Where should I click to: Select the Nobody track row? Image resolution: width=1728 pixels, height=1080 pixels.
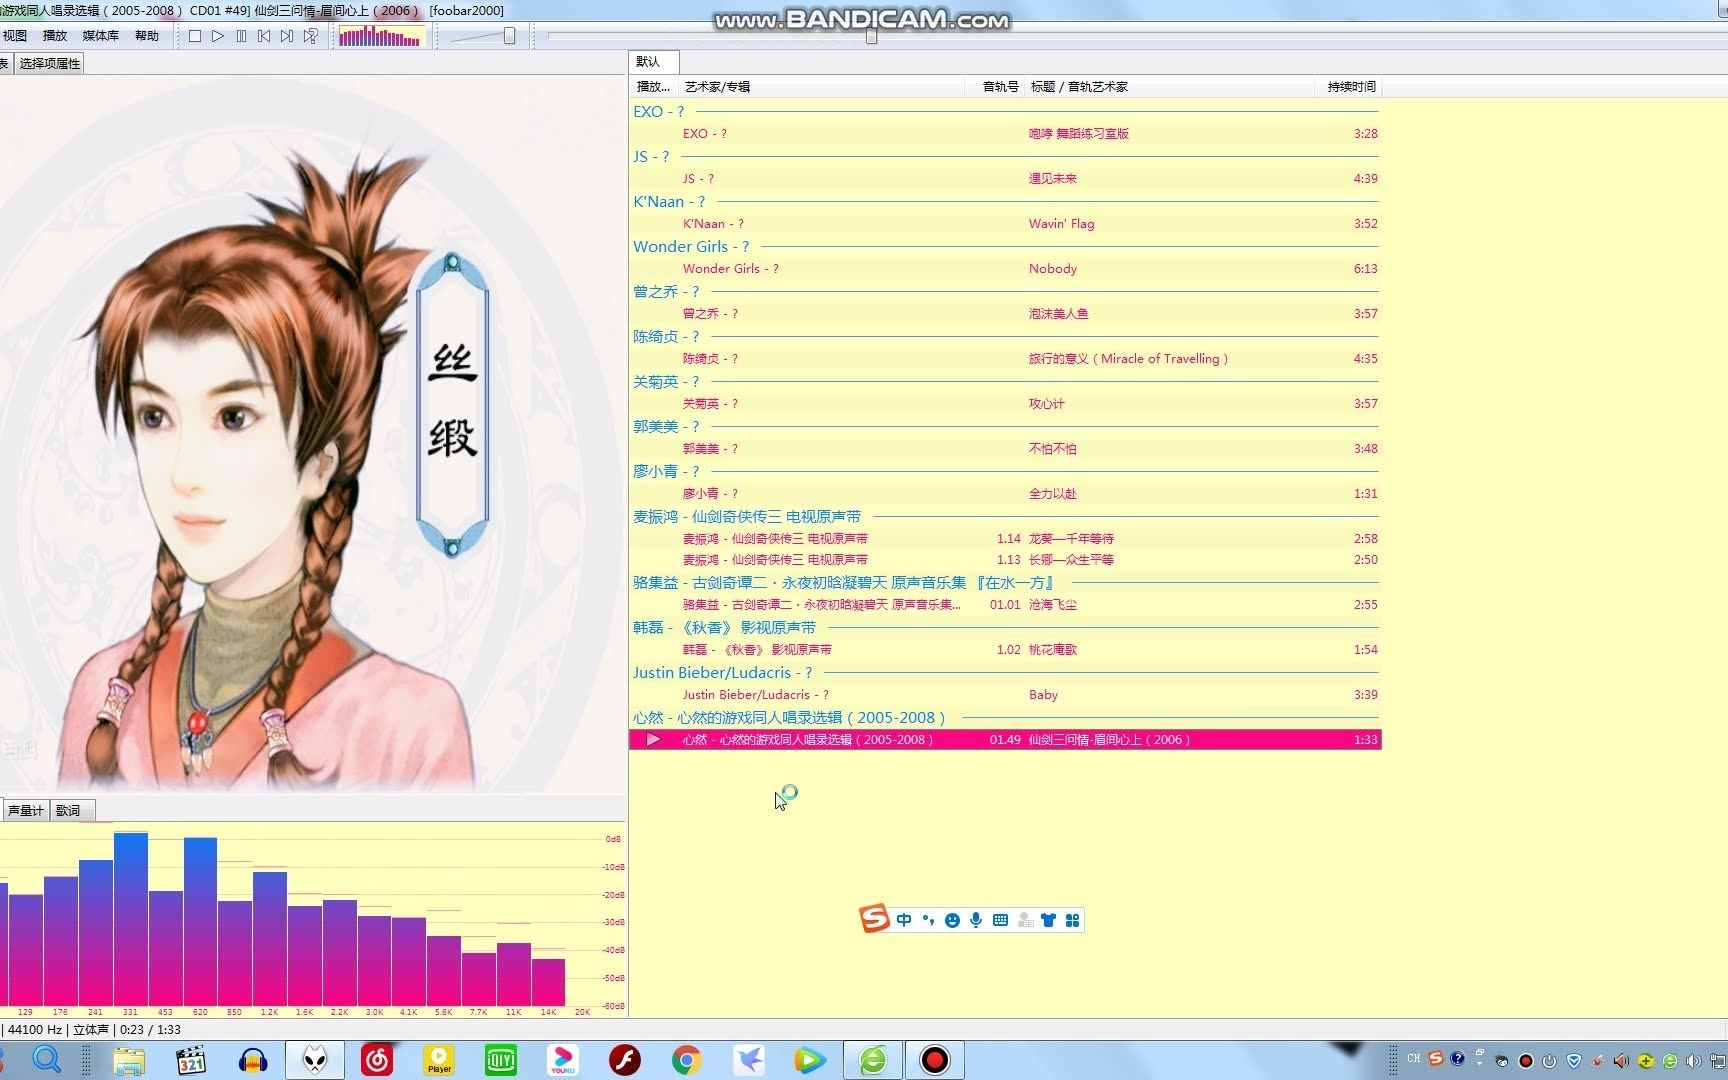tap(1005, 269)
